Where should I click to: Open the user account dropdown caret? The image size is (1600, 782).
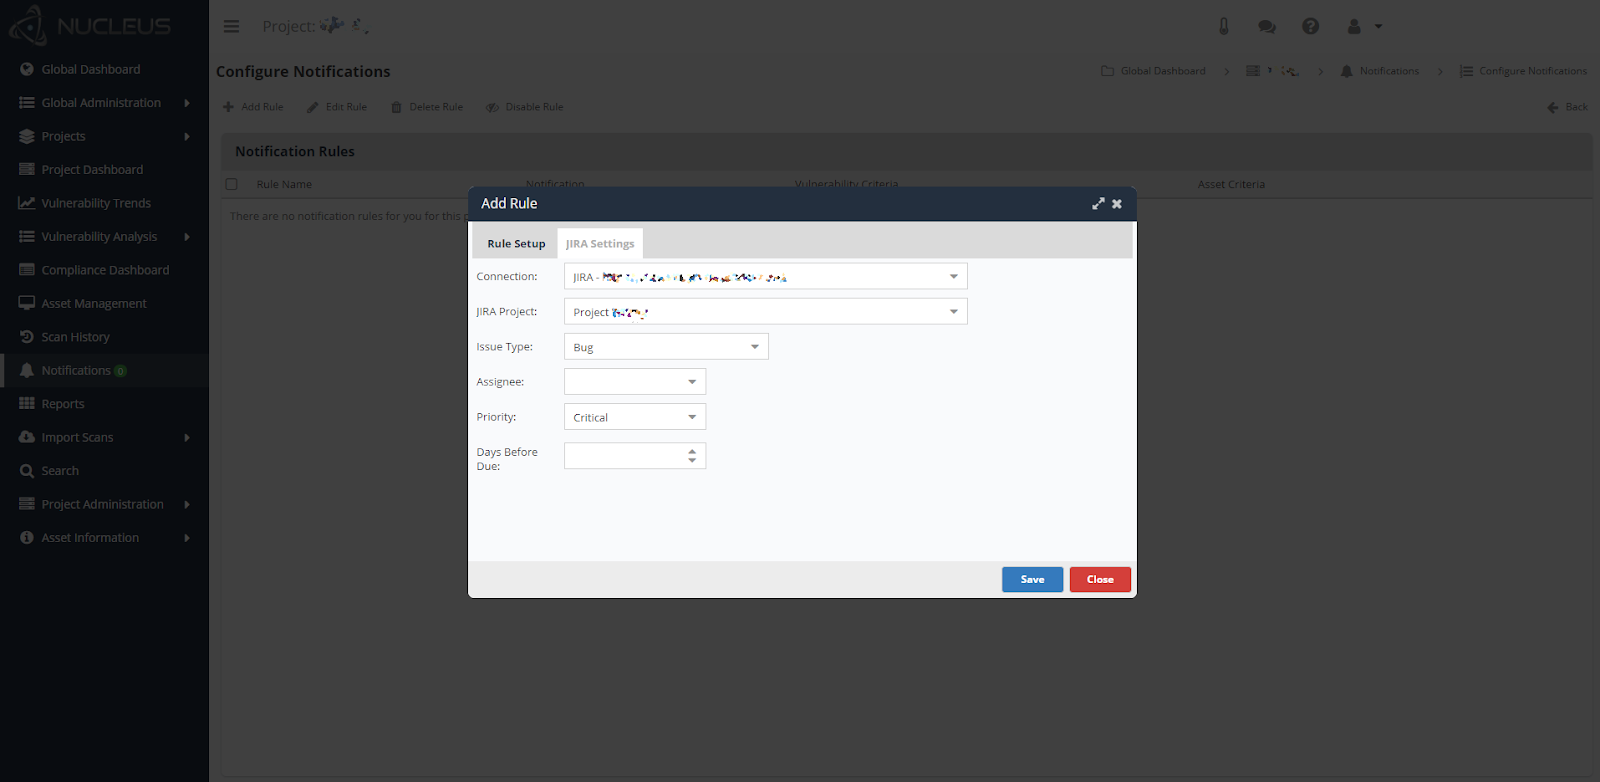(x=1378, y=27)
